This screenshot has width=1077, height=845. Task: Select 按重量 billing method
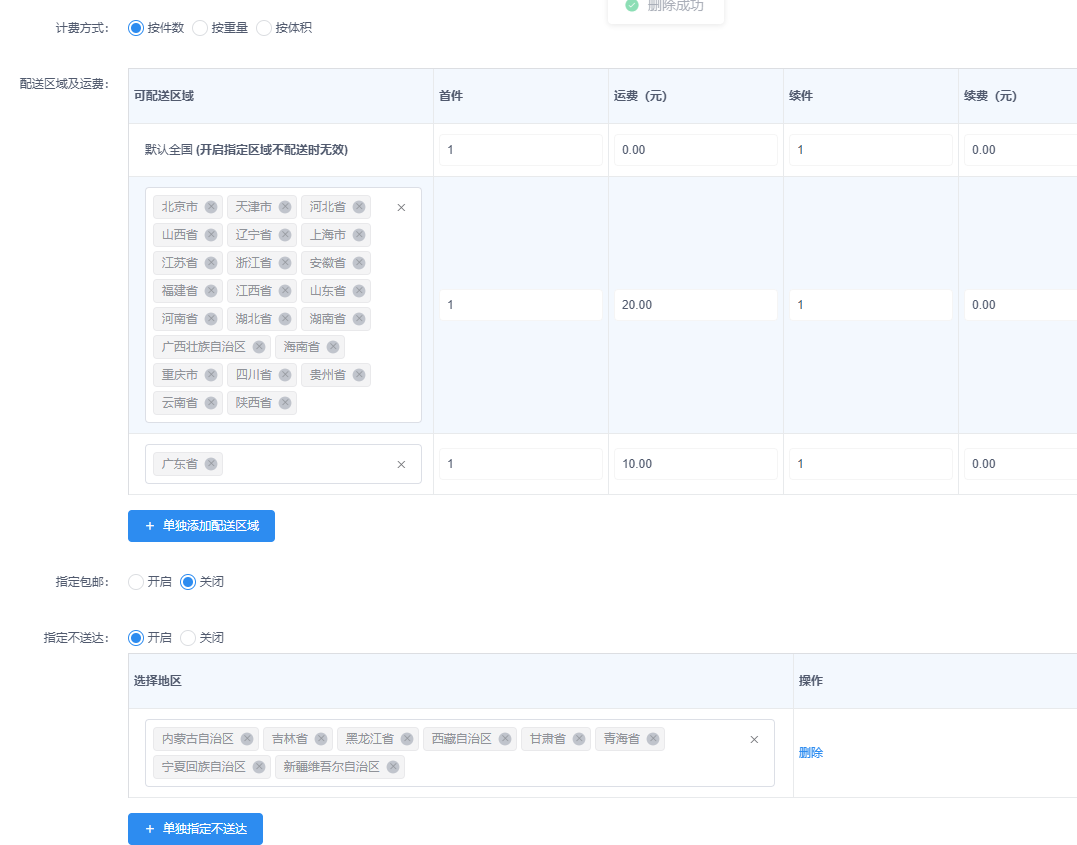[x=200, y=28]
